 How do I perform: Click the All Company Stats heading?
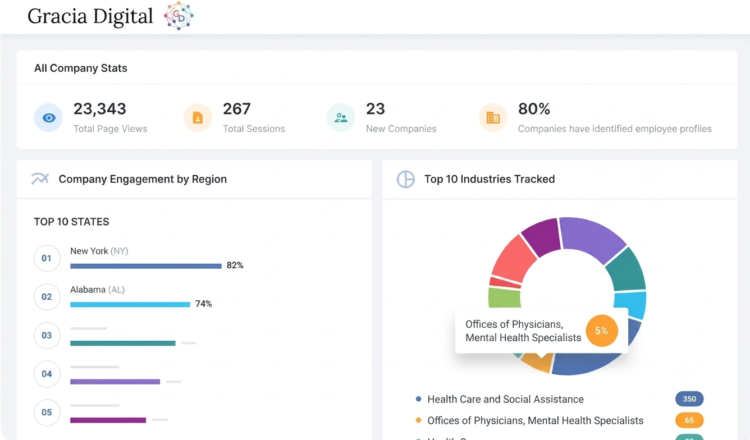pos(80,68)
